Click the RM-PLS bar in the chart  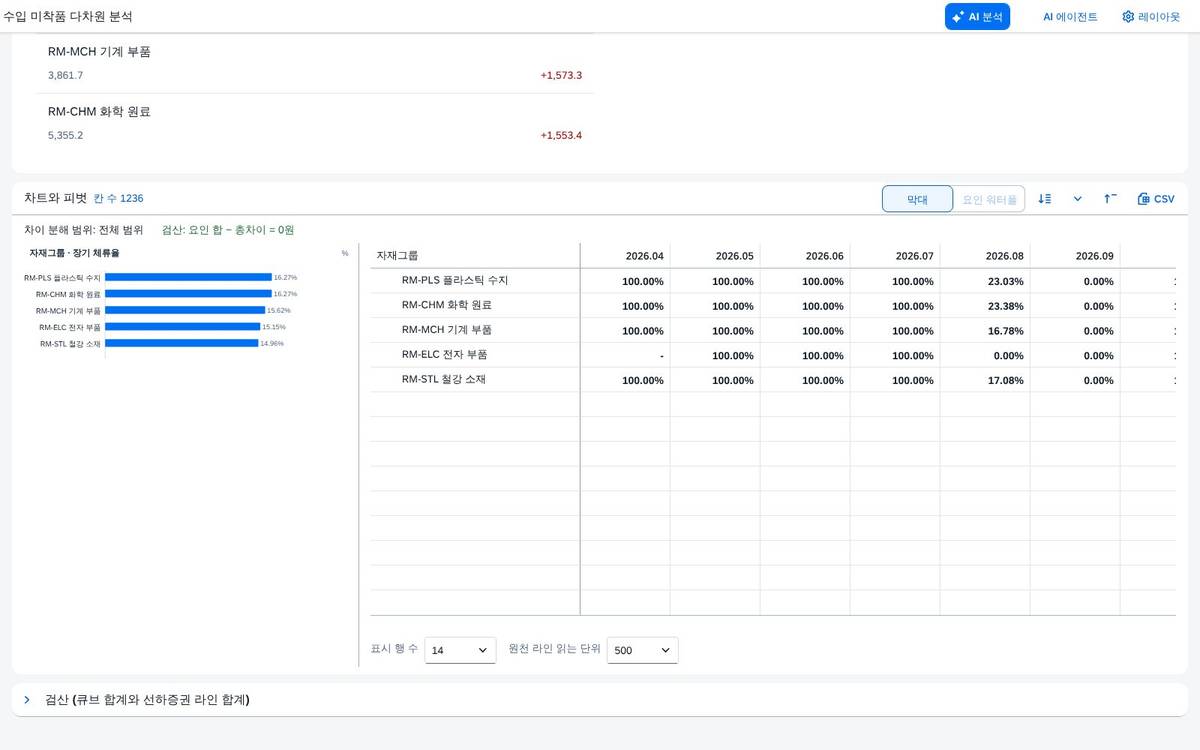[188, 277]
